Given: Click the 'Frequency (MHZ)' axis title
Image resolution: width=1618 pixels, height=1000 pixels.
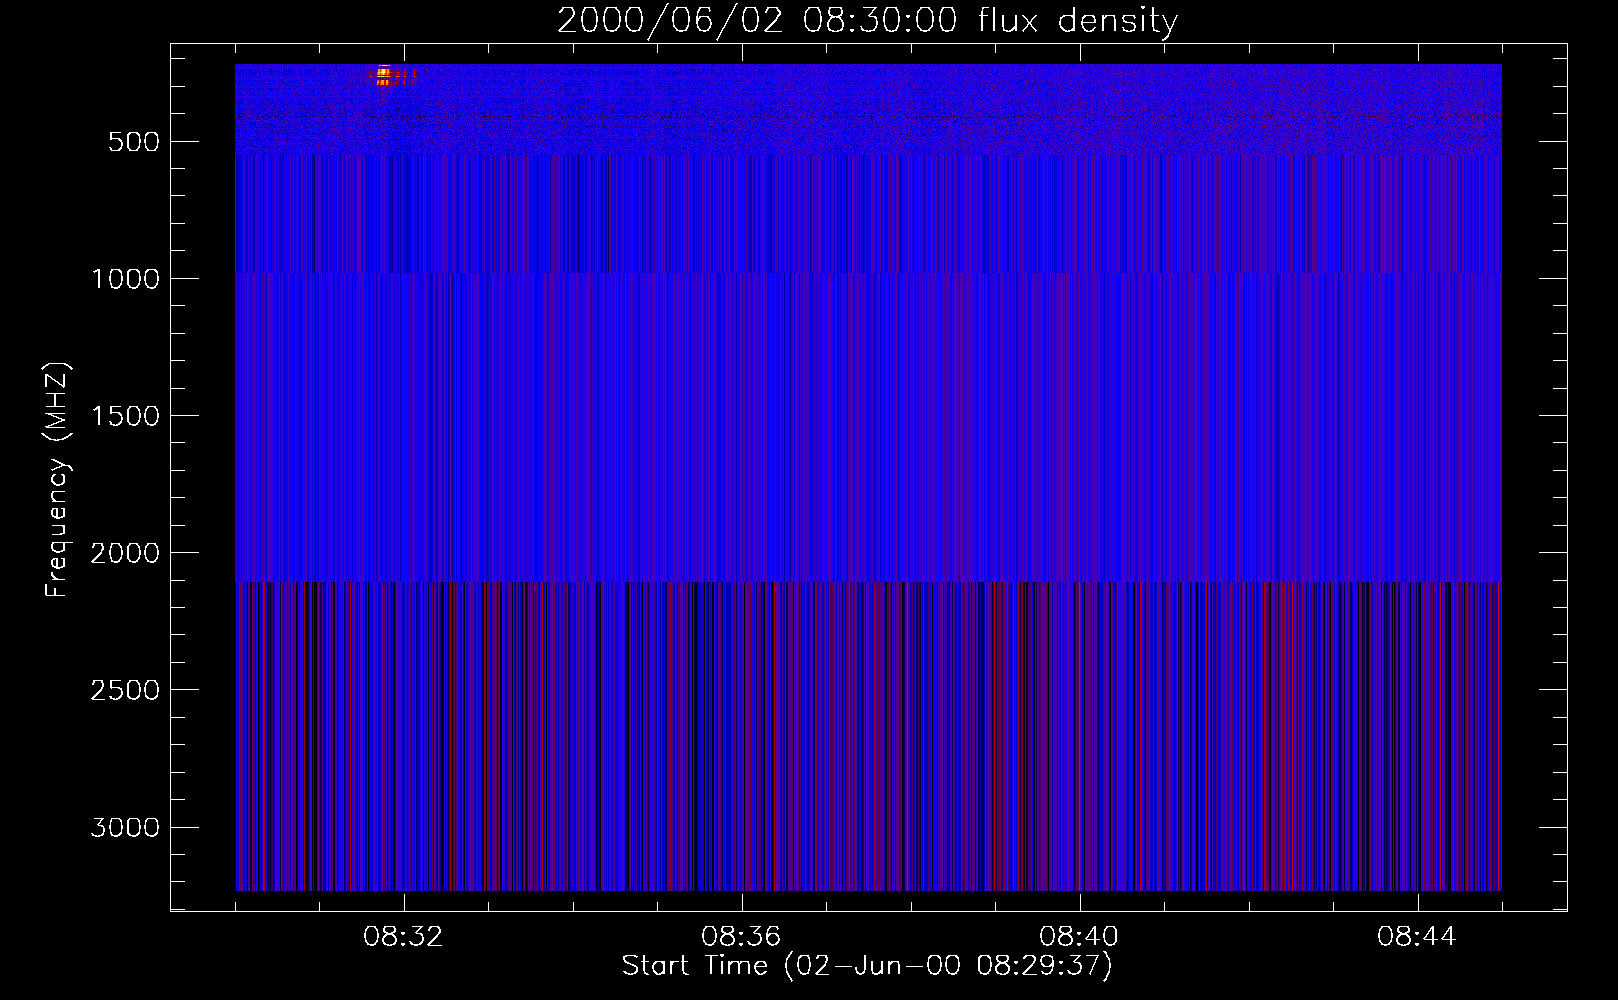Looking at the screenshot, I should click(58, 480).
